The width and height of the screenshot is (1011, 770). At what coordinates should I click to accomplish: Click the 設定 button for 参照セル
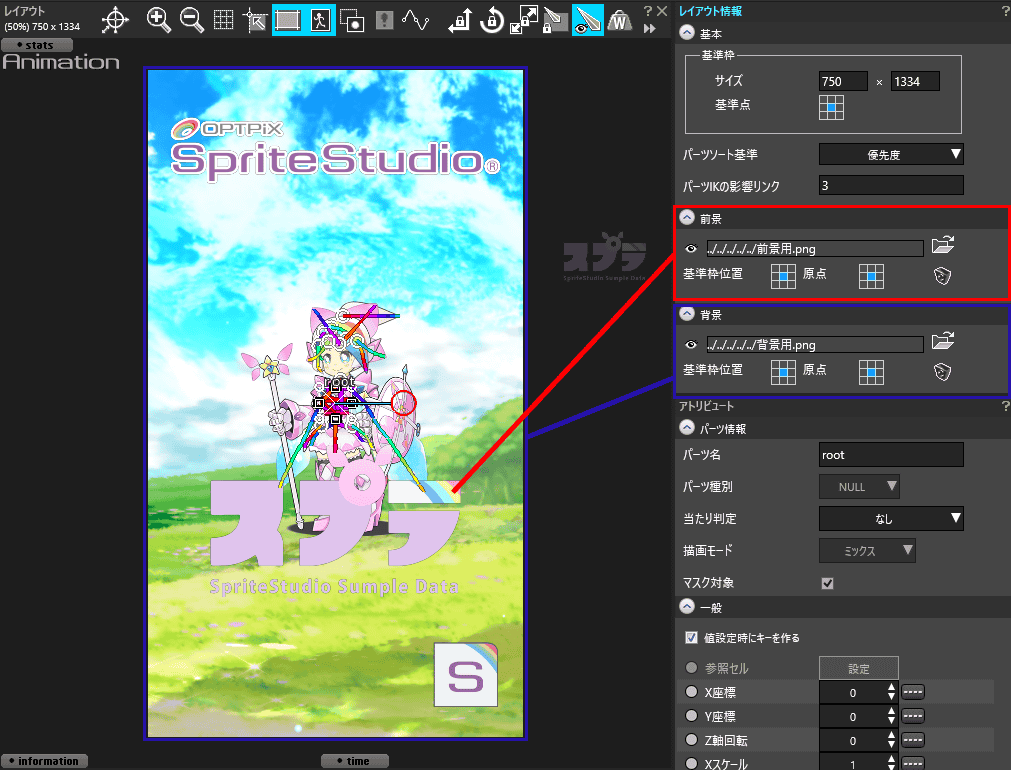(x=859, y=668)
